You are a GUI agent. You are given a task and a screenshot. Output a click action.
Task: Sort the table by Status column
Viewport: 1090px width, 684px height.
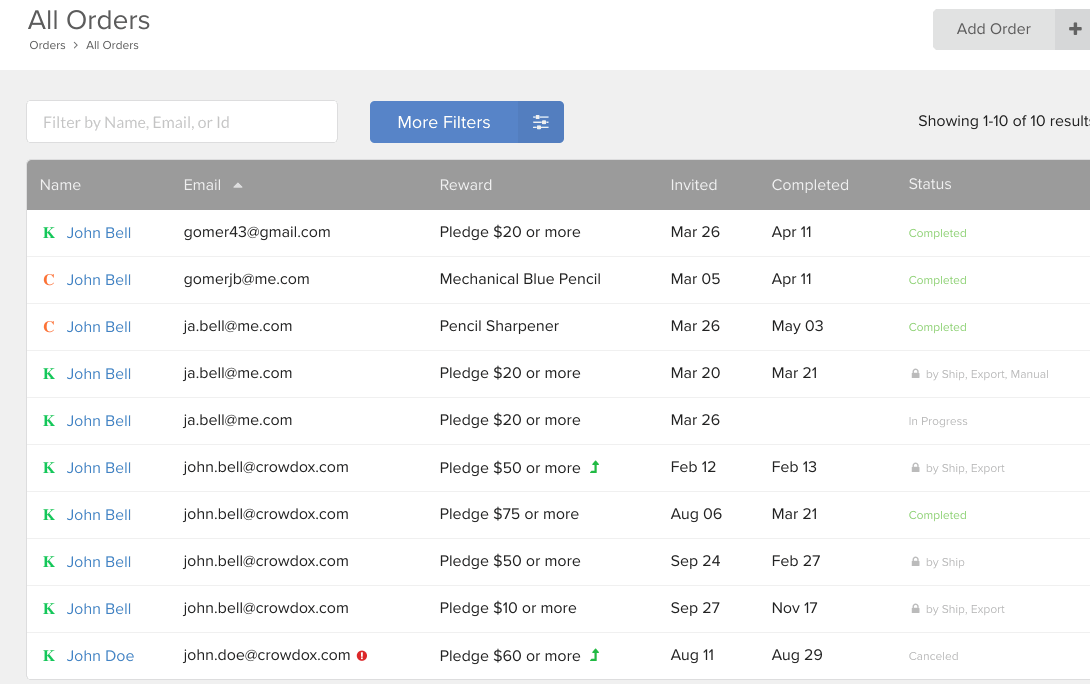tap(930, 184)
